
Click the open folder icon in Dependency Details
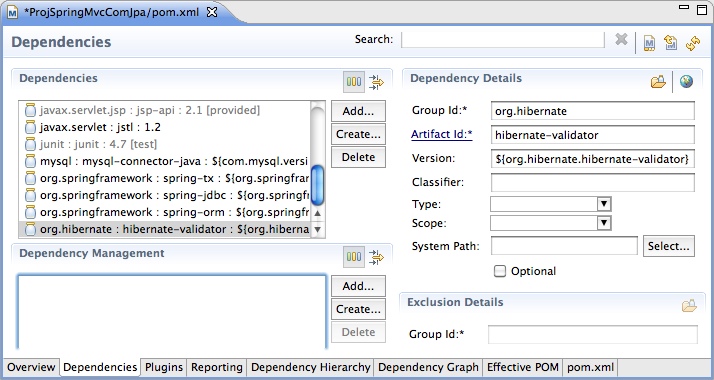coord(658,81)
